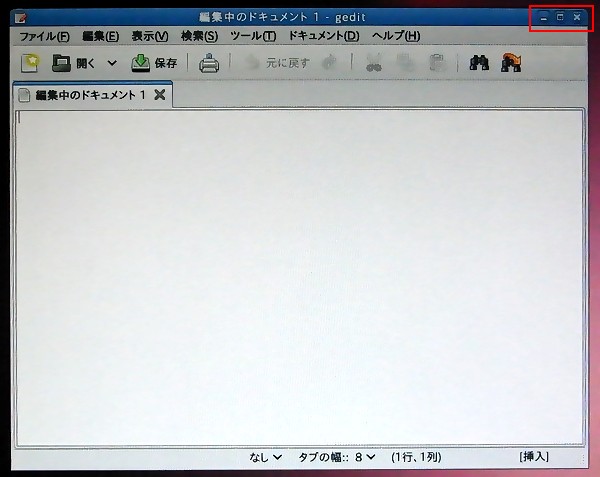600x477 pixels.
Task: Maximize the gedit window
Action: [x=560, y=17]
